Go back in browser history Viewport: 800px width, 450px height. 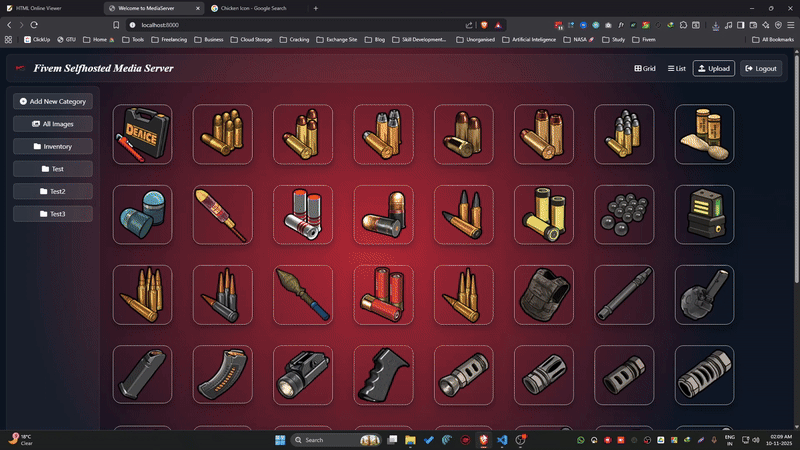(9, 25)
